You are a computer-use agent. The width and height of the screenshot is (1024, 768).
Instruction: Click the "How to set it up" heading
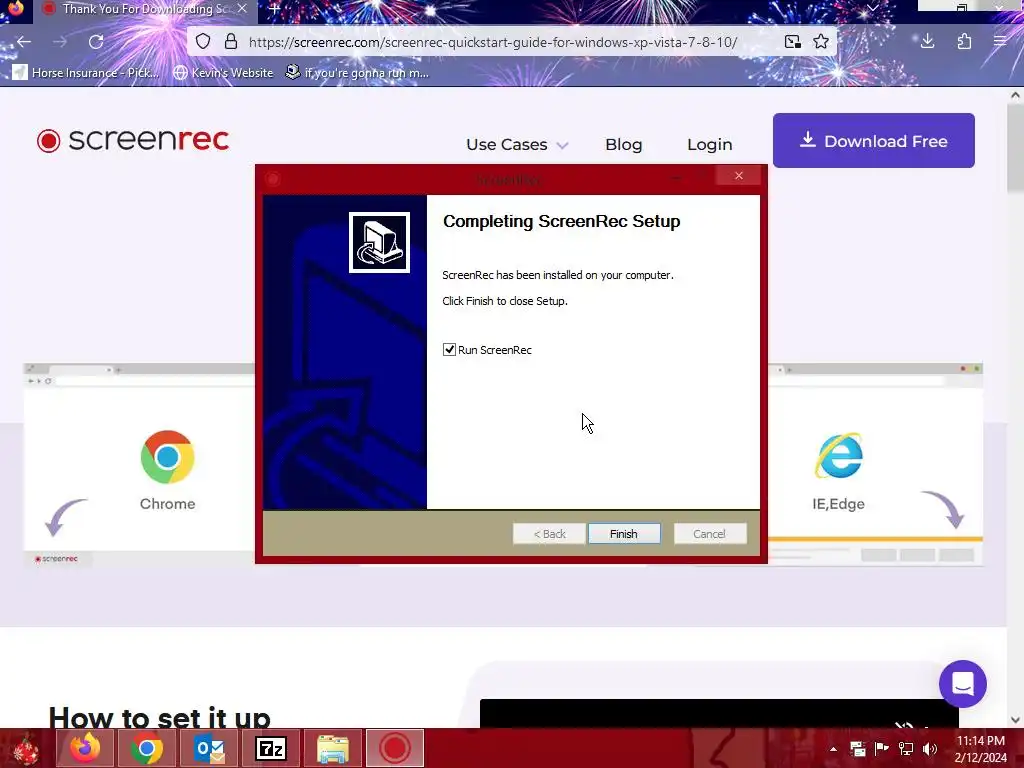click(159, 717)
